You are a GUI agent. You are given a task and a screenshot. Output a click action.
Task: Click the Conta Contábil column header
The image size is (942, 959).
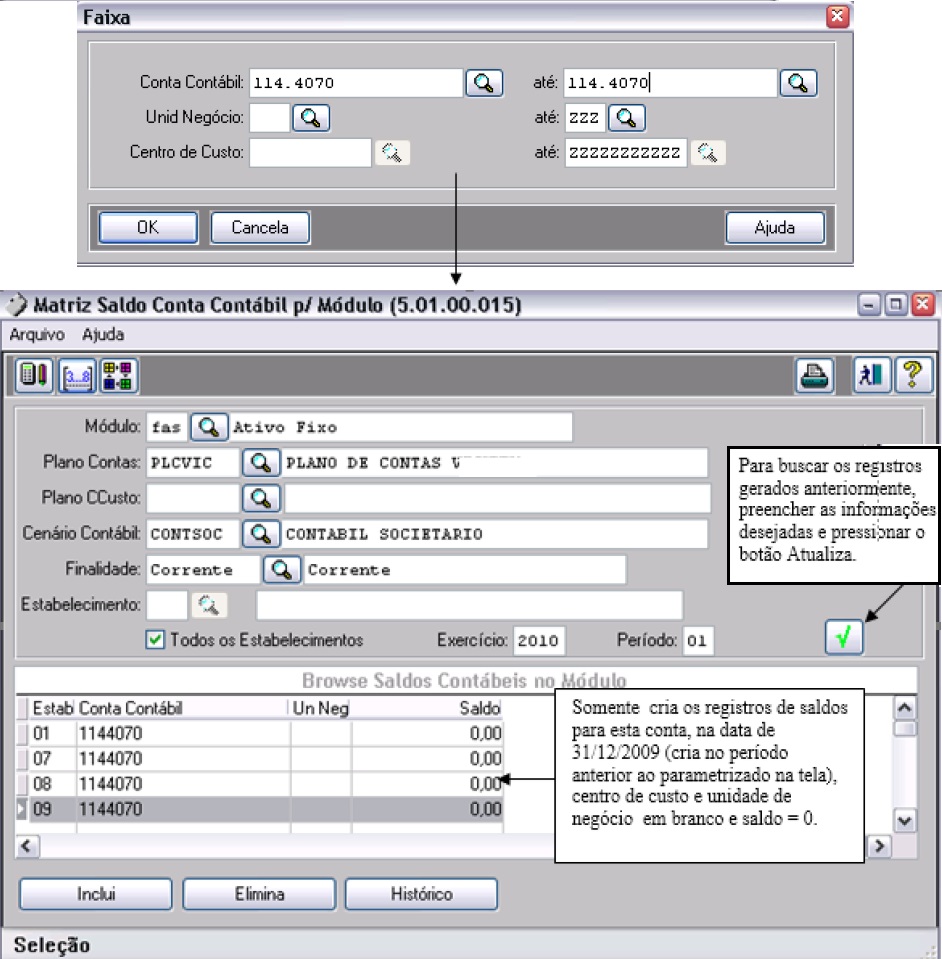point(182,708)
